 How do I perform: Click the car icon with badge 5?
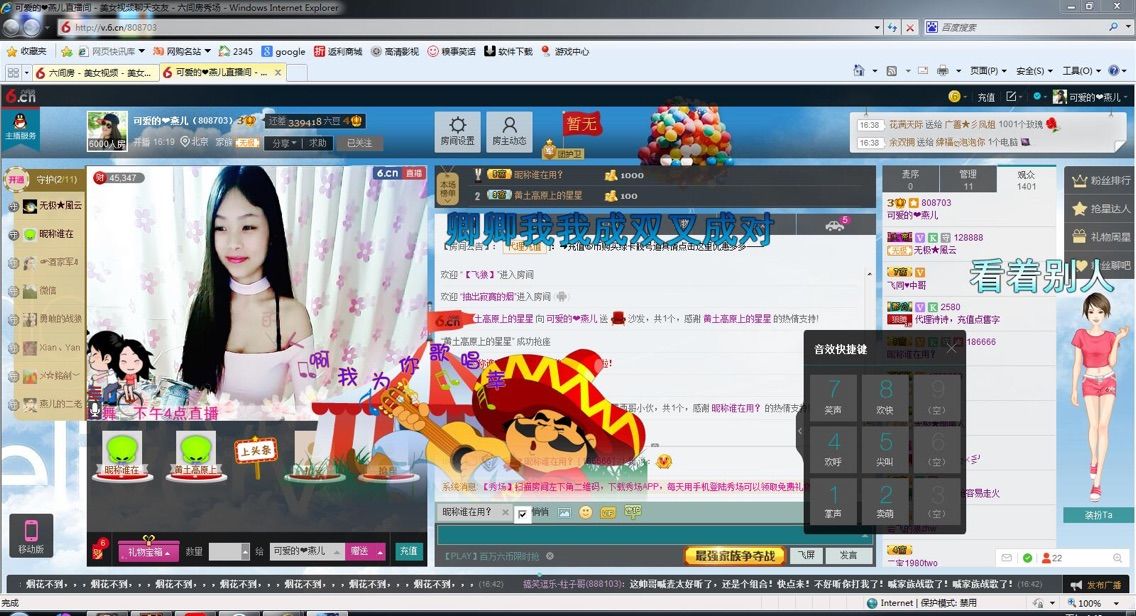click(x=835, y=225)
